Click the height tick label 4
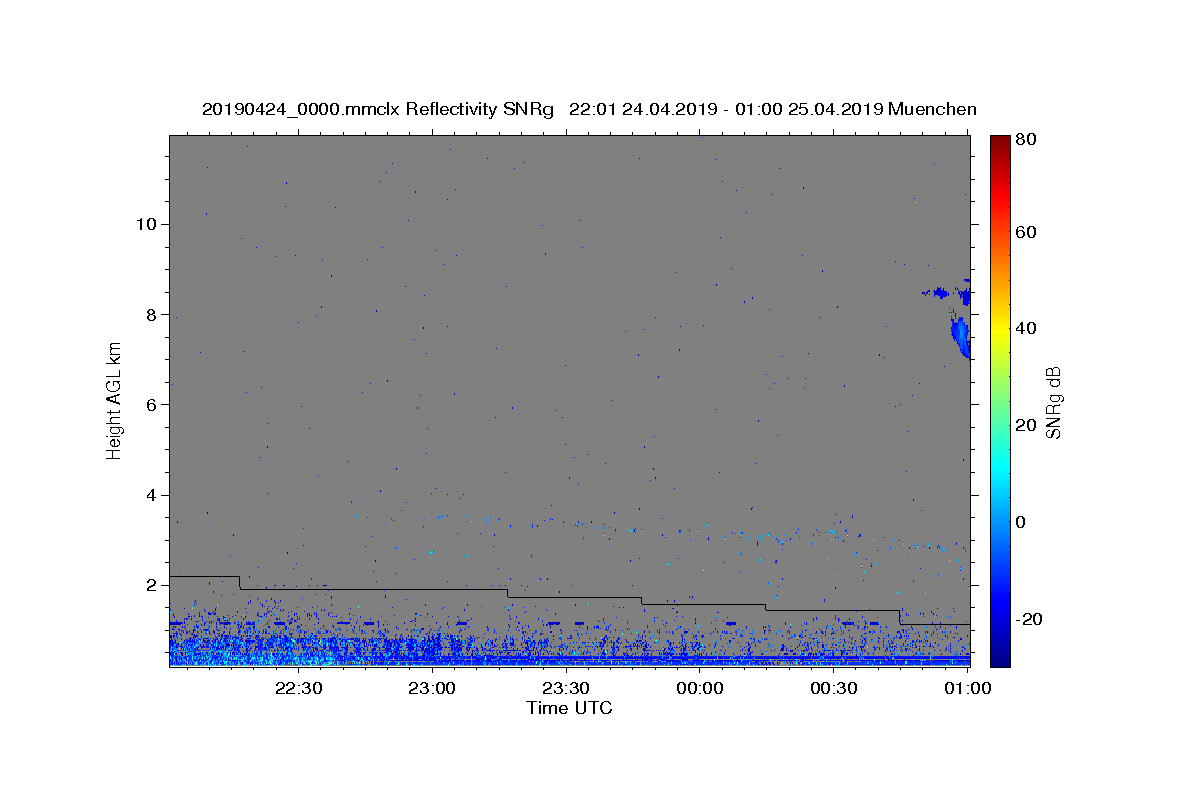 tap(149, 495)
